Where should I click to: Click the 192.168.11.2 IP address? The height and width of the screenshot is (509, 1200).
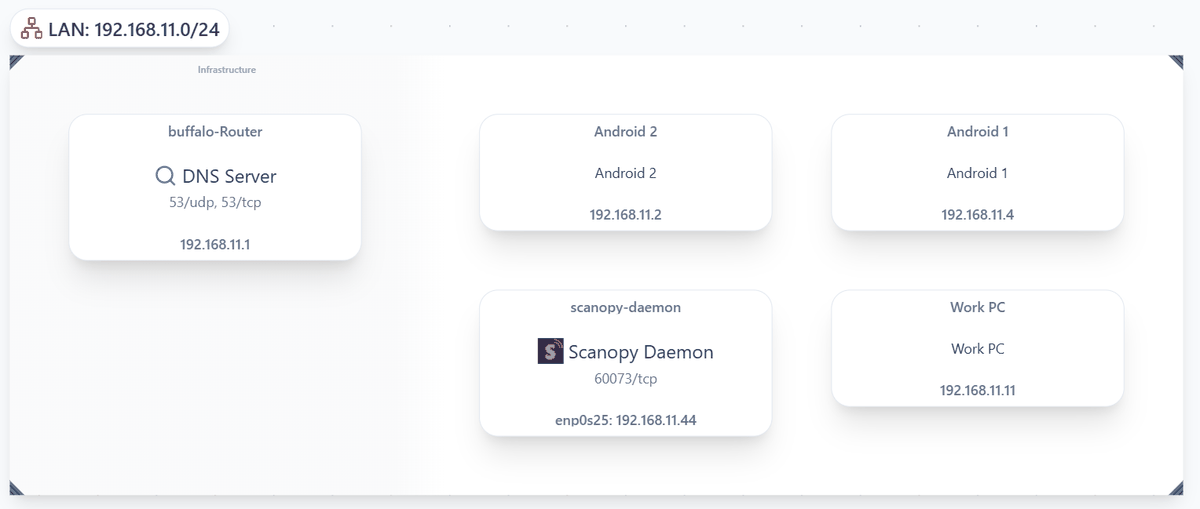pos(625,213)
